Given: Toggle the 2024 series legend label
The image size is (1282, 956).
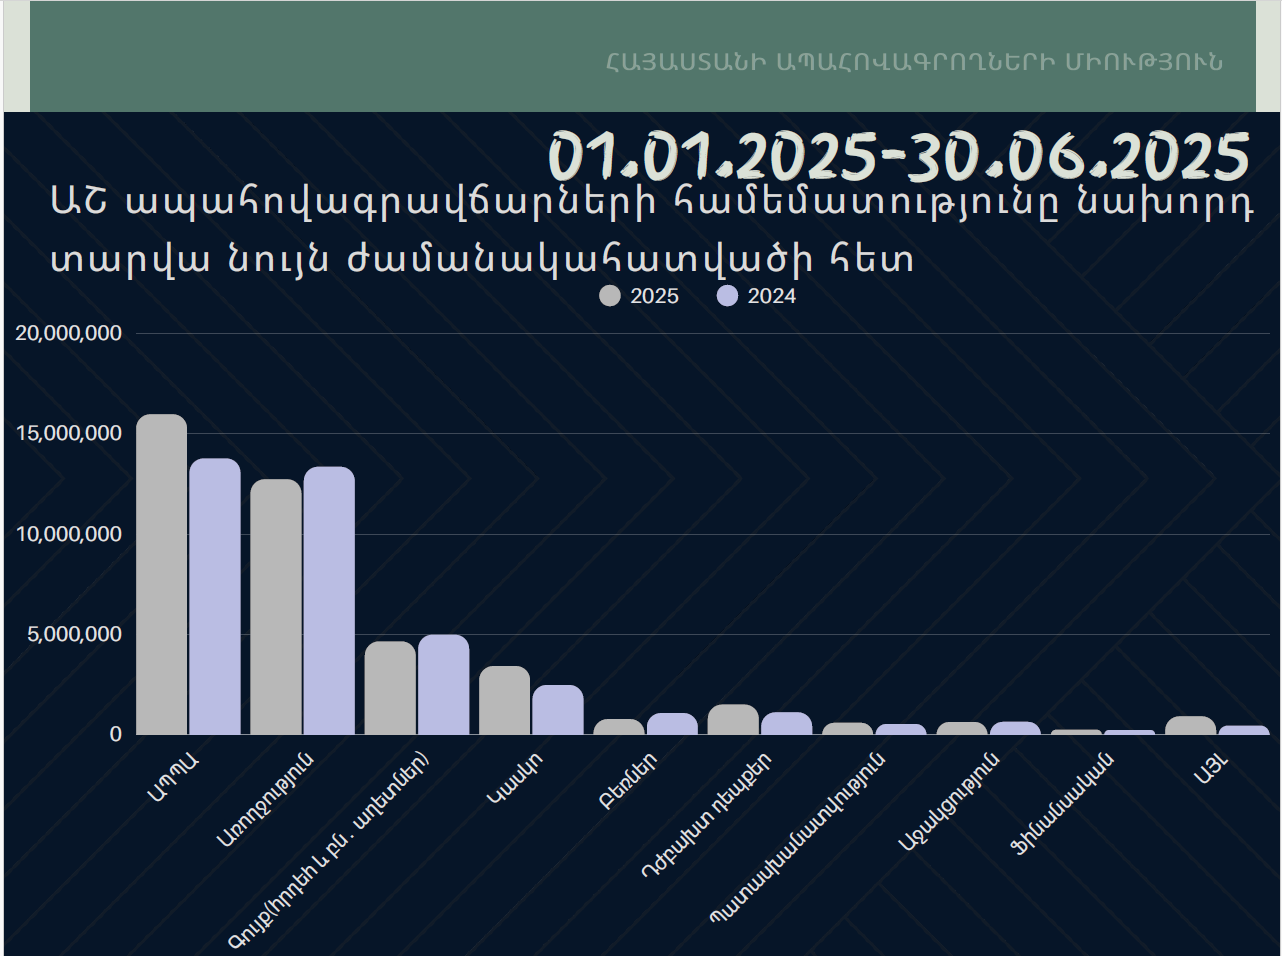Looking at the screenshot, I should pos(772,296).
